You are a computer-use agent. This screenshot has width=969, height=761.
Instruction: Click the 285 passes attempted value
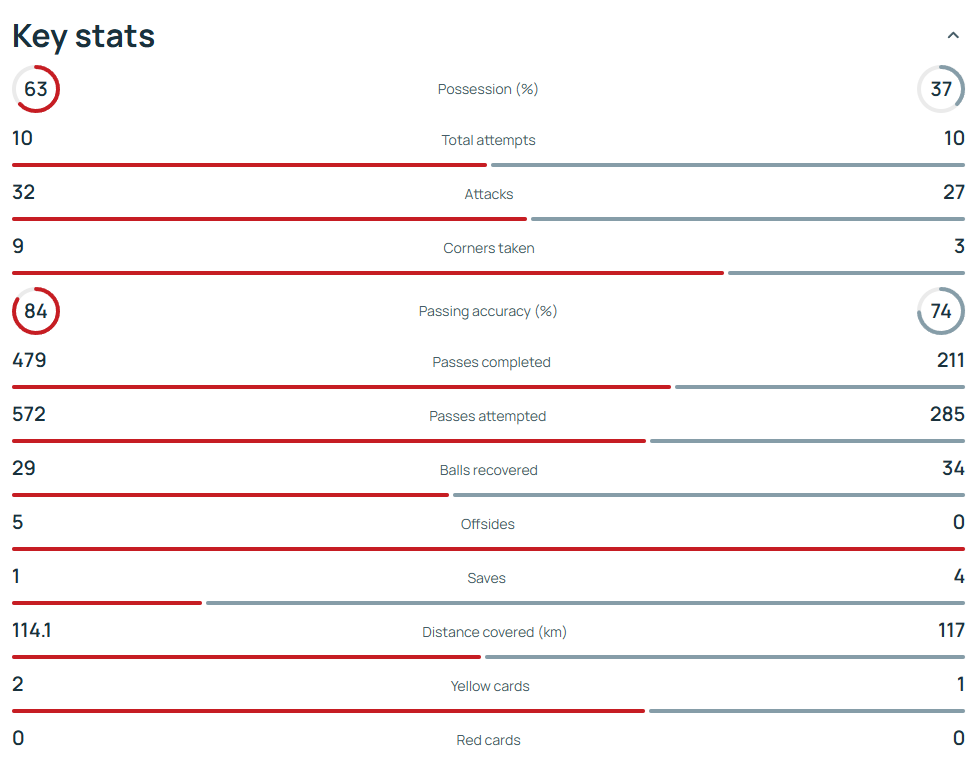point(947,414)
